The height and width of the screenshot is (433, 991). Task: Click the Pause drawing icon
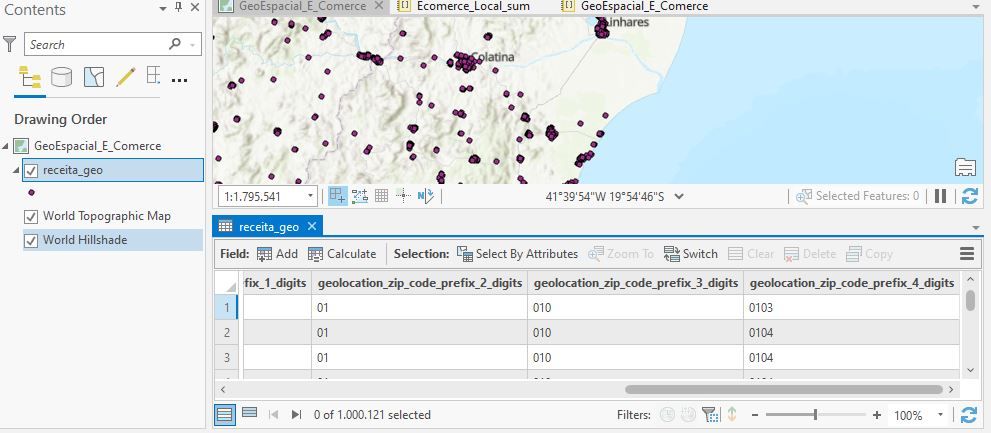pyautogui.click(x=940, y=196)
